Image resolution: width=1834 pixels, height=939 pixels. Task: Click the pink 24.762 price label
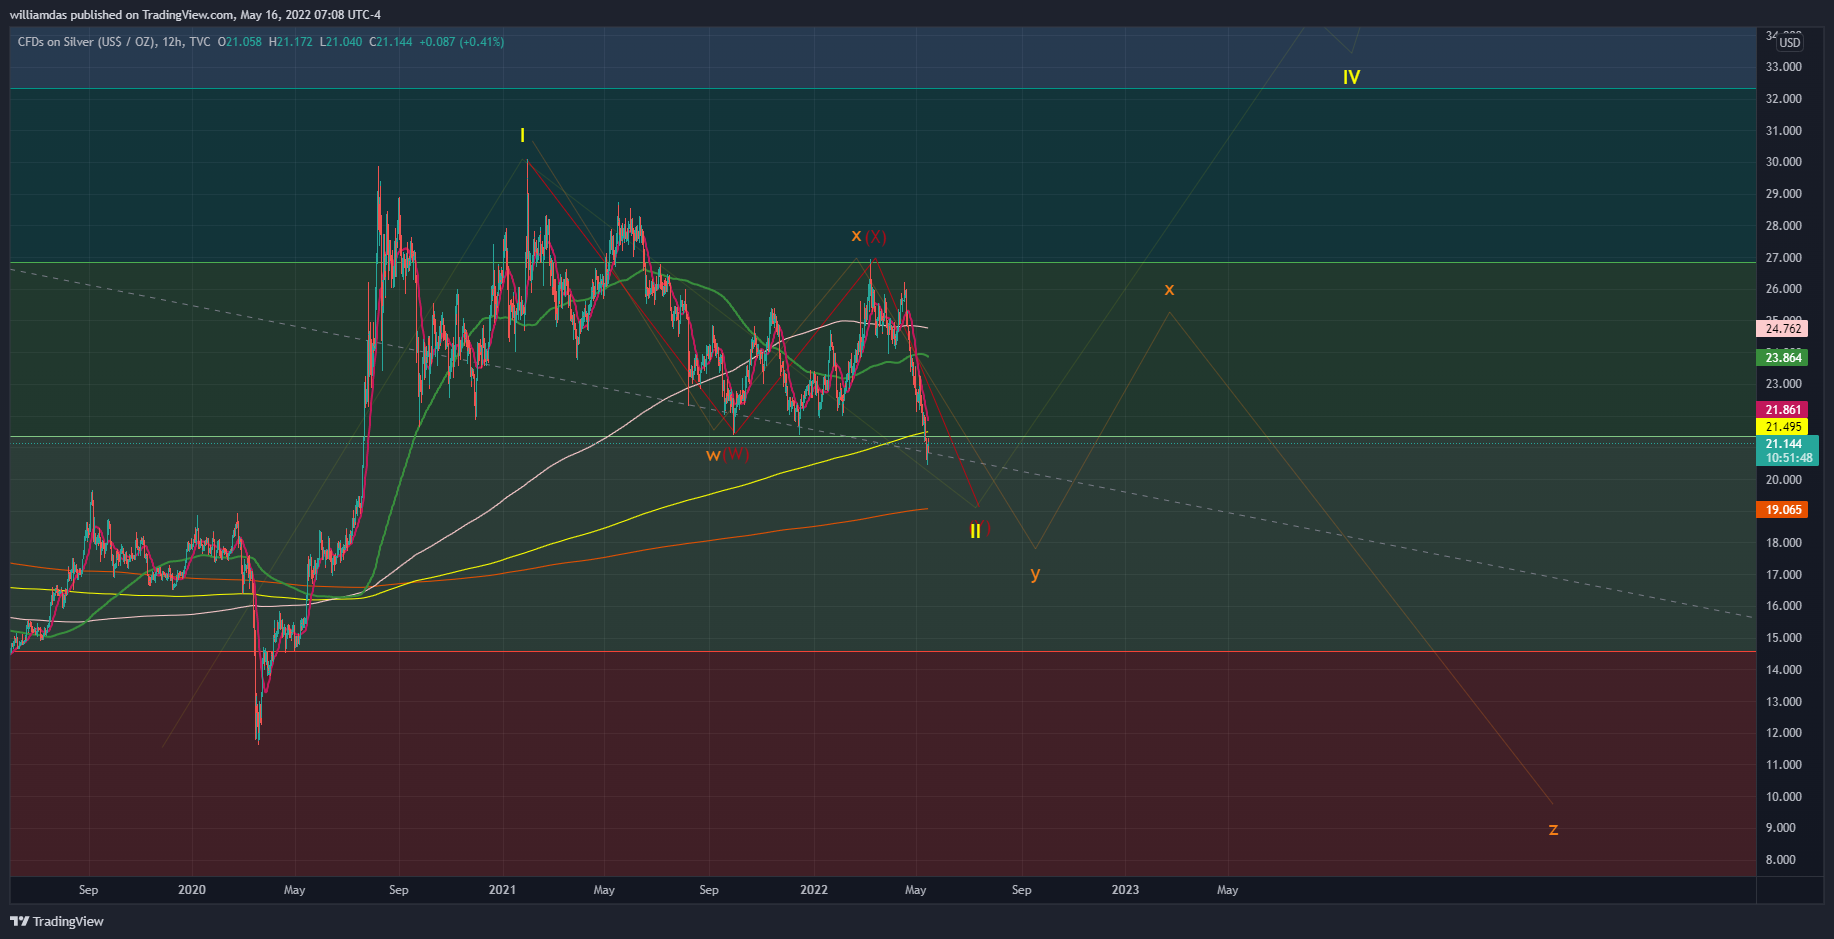click(x=1783, y=329)
